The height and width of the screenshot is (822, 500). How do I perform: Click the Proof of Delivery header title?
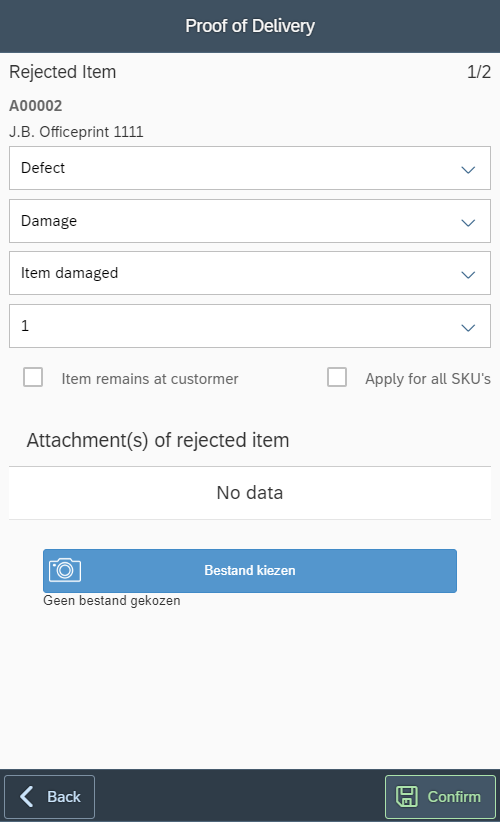point(250,26)
